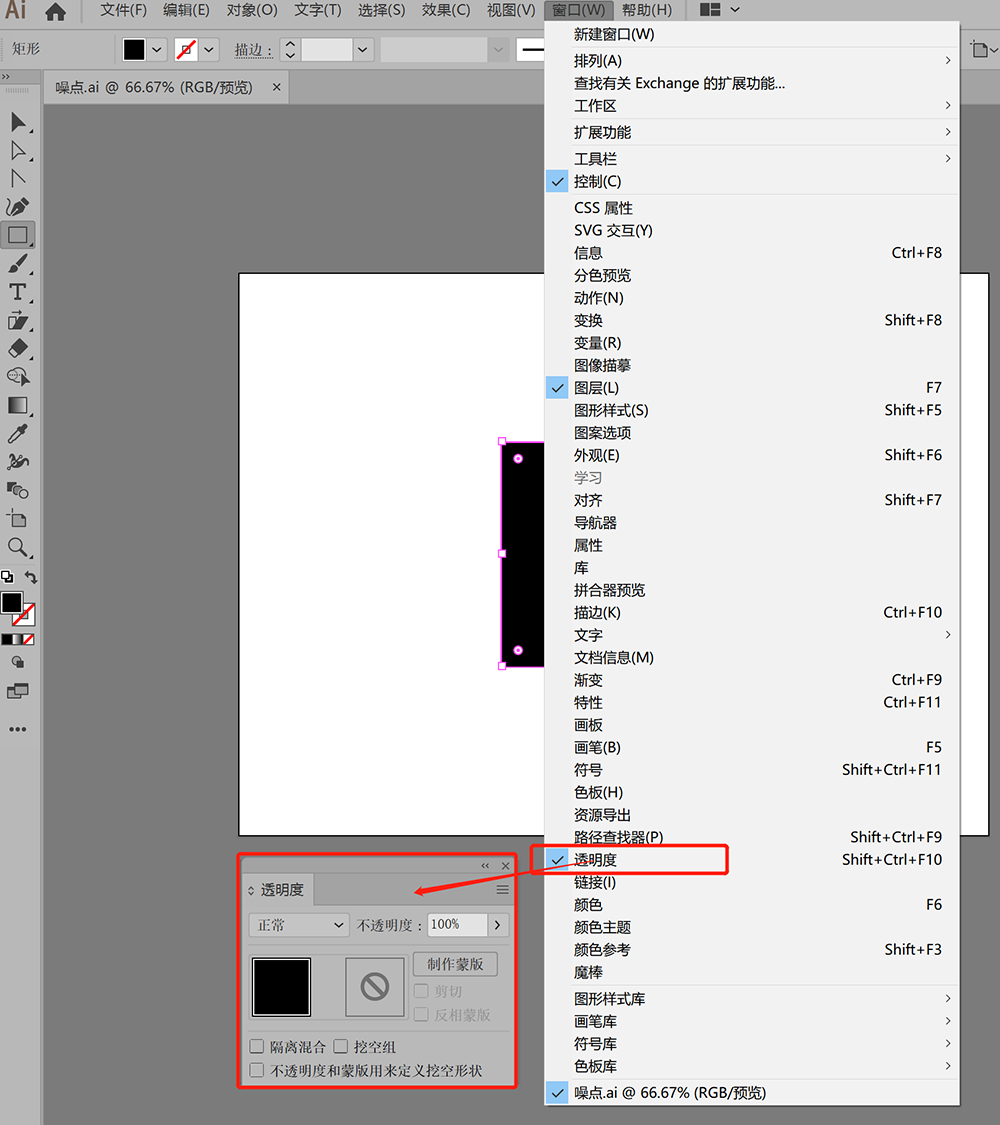Click the black fill swatch in toolbox
The width and height of the screenshot is (1000, 1125).
11,603
